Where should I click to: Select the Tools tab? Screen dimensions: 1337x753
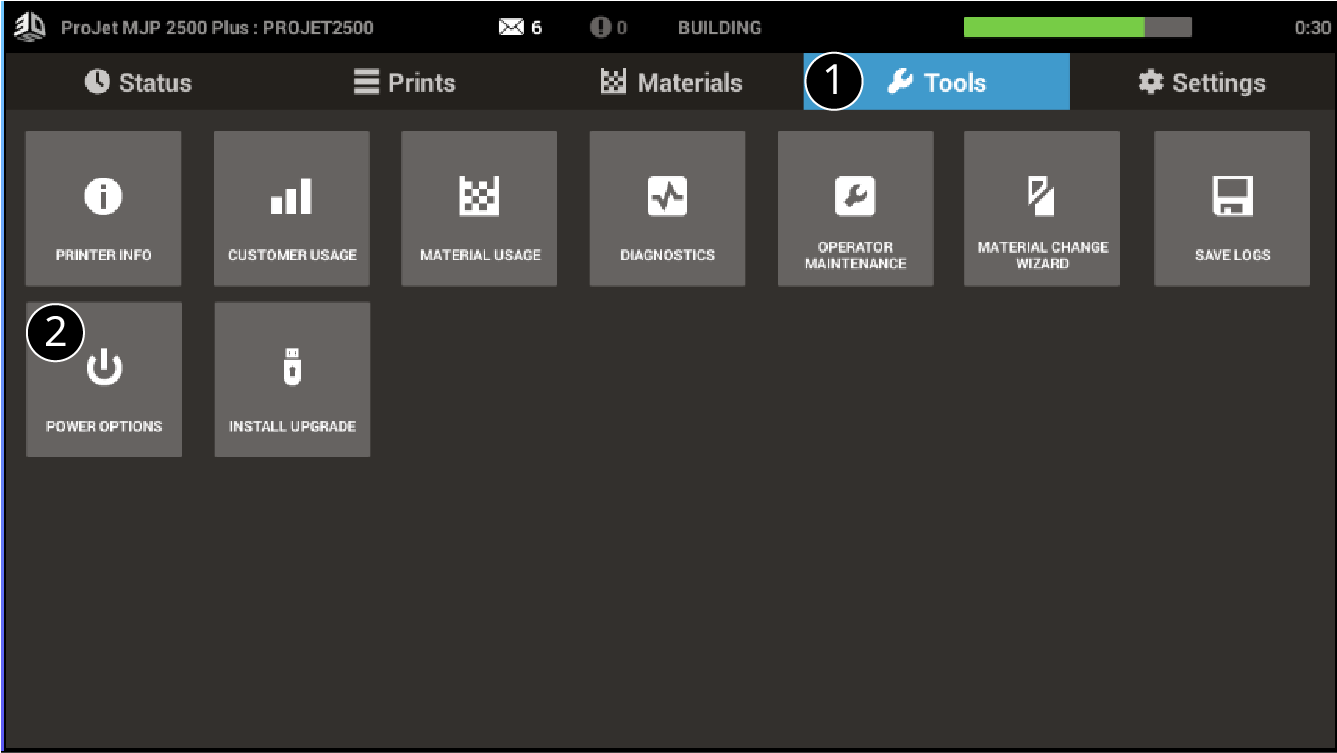937,82
